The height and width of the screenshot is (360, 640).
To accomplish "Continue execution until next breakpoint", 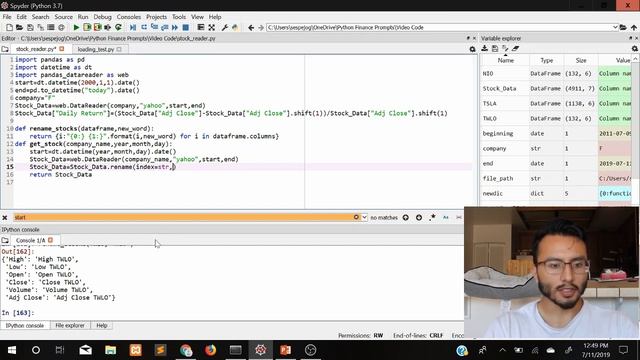I will [x=175, y=27].
